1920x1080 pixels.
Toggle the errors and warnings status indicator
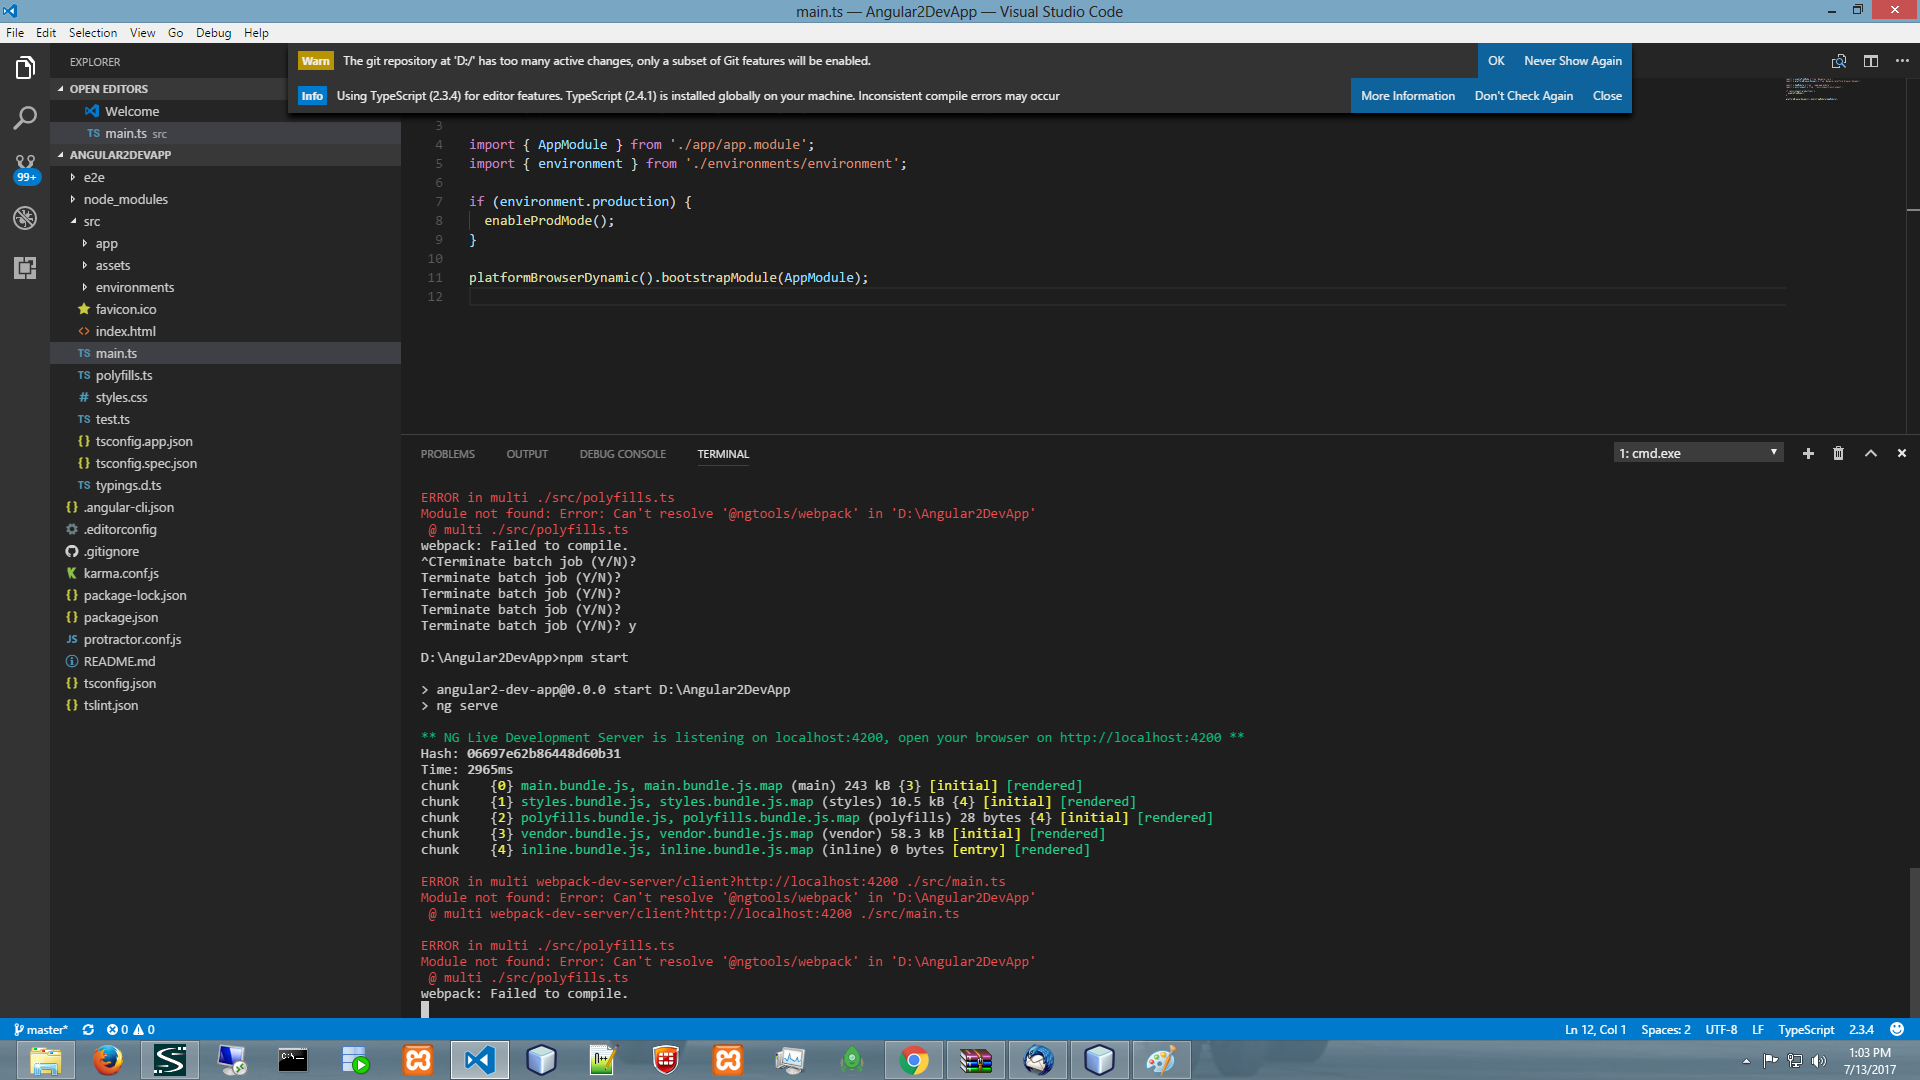pyautogui.click(x=131, y=1029)
